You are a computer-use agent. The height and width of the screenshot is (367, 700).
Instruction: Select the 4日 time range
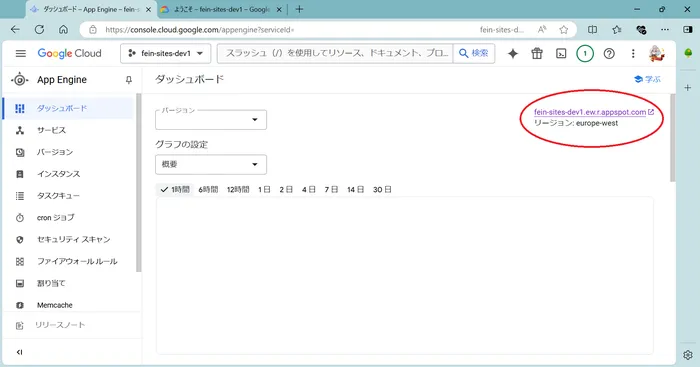308,190
